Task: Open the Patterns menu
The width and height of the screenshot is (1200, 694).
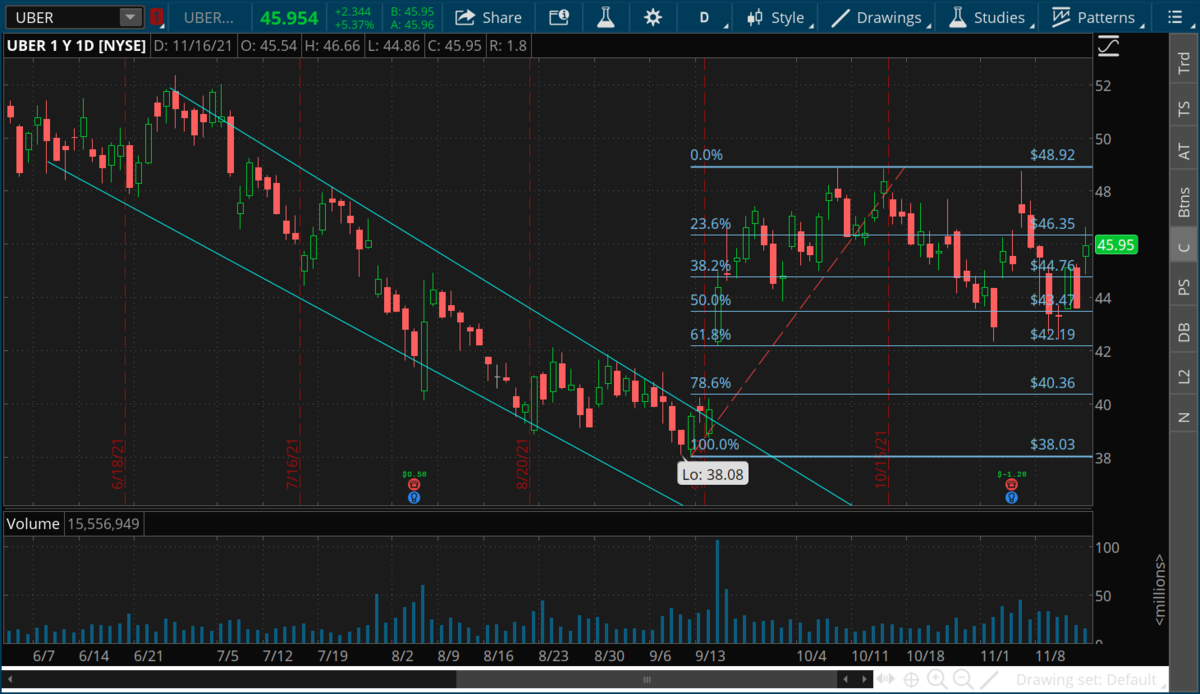Action: (x=1093, y=17)
